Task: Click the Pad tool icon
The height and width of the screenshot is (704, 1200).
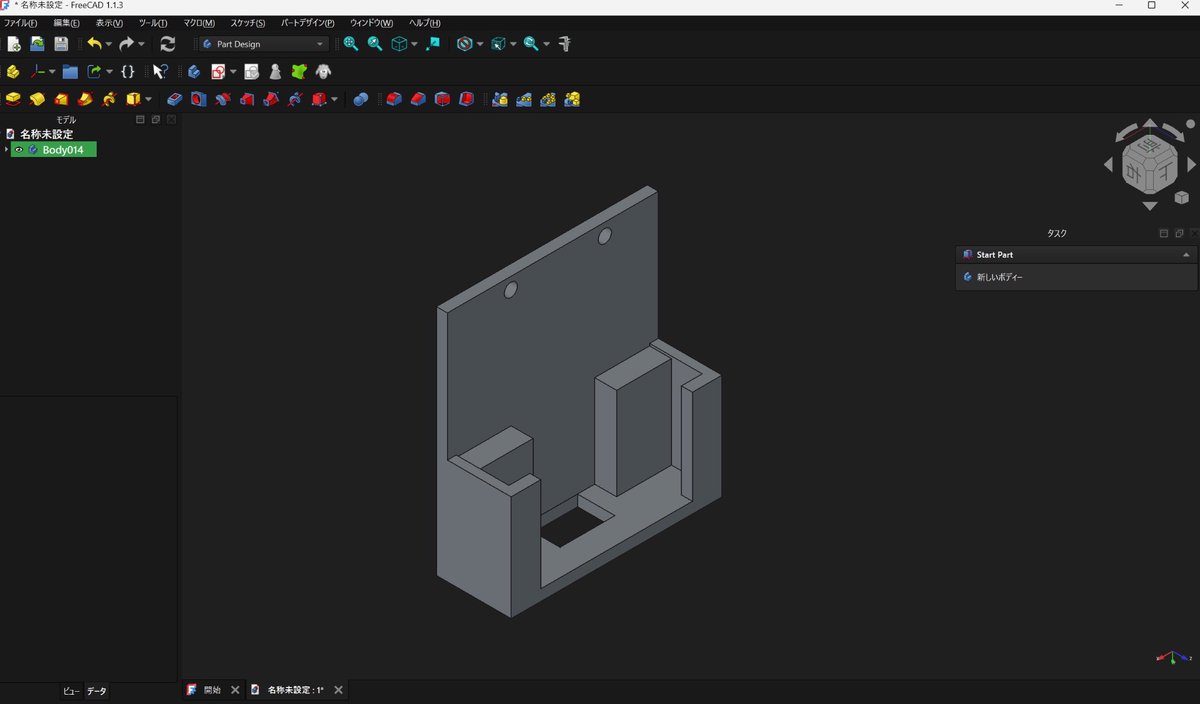Action: (x=13, y=99)
